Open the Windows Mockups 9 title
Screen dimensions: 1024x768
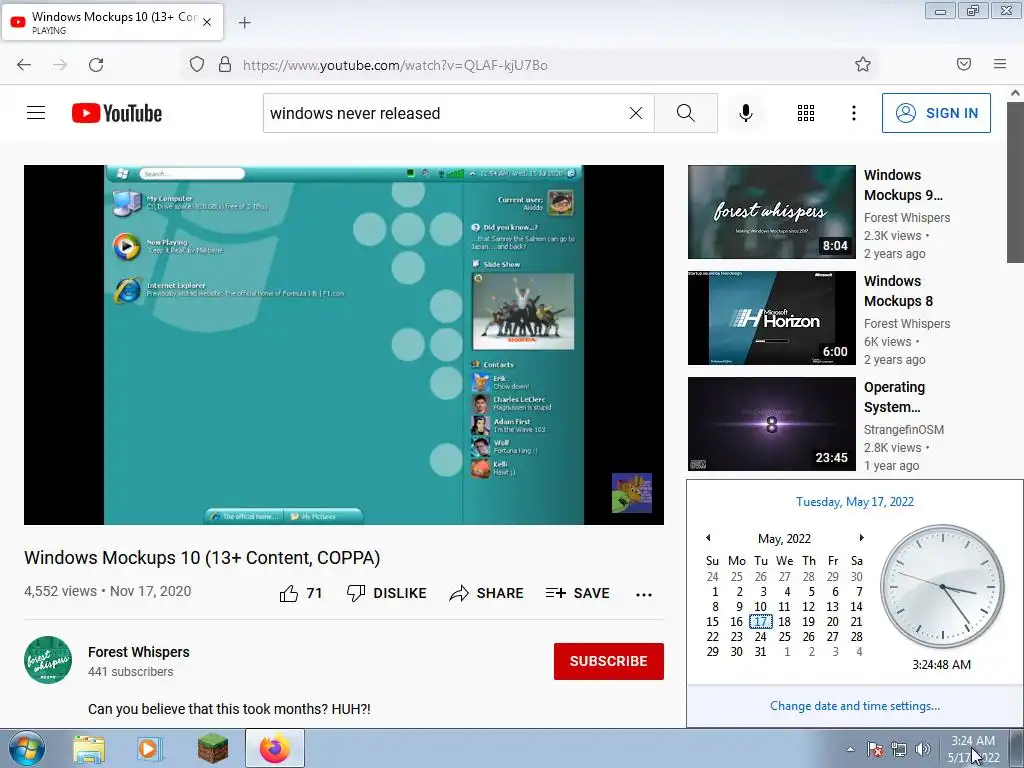click(x=903, y=185)
